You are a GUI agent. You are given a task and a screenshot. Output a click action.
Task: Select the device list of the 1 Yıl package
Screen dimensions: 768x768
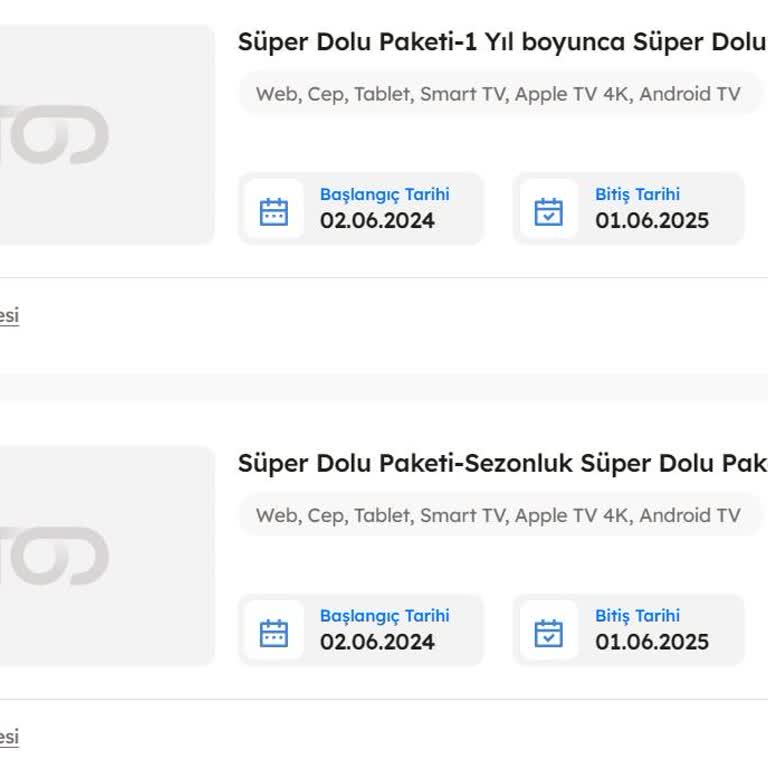coord(498,94)
